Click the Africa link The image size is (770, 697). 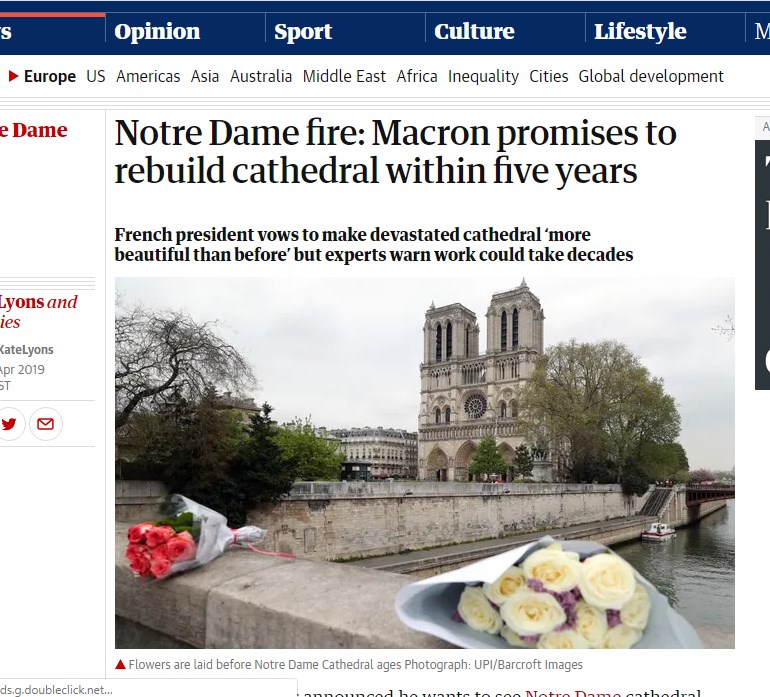pyautogui.click(x=417, y=76)
